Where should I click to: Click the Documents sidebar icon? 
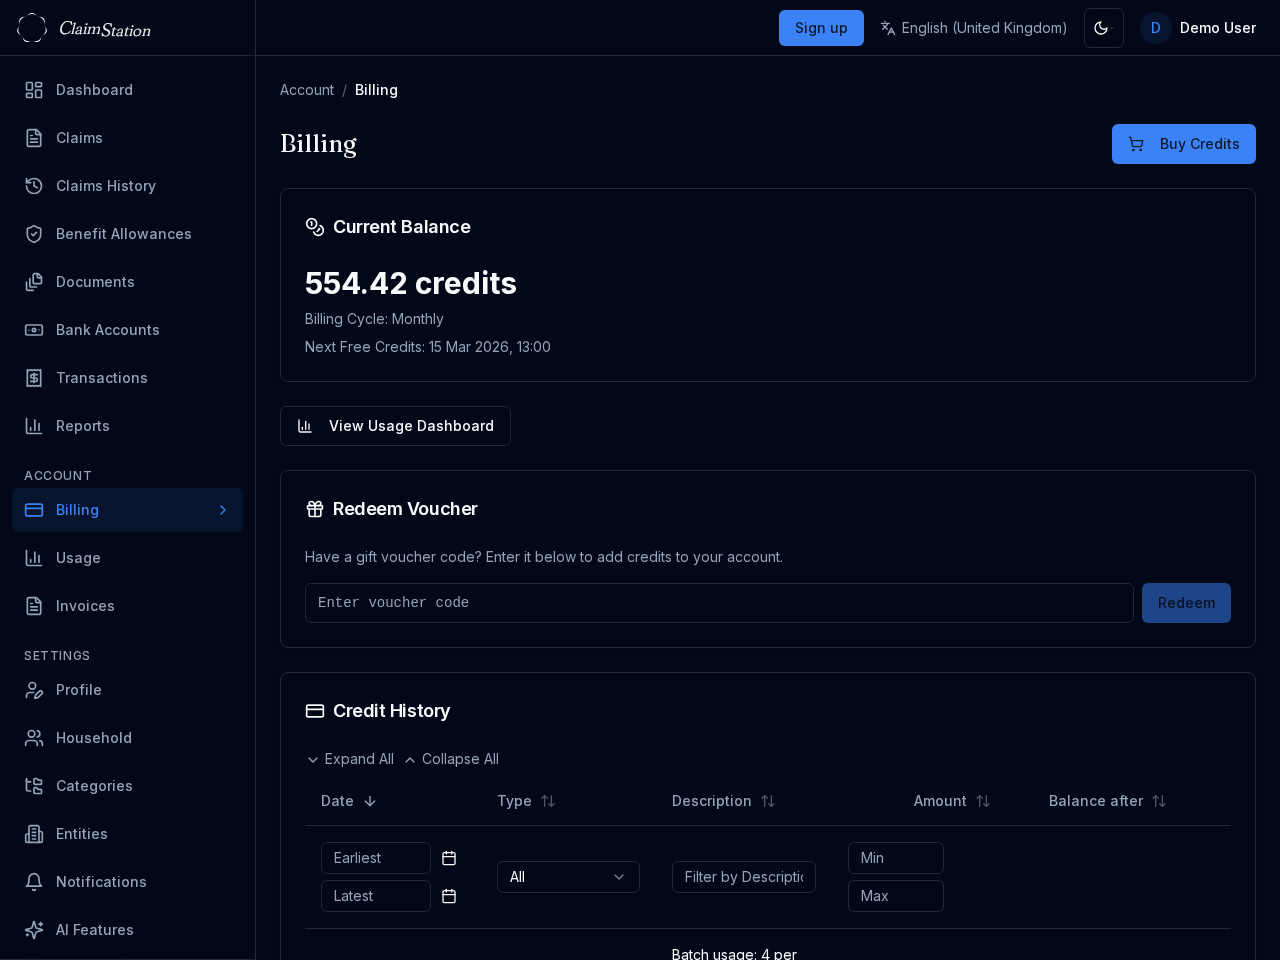[x=34, y=282]
